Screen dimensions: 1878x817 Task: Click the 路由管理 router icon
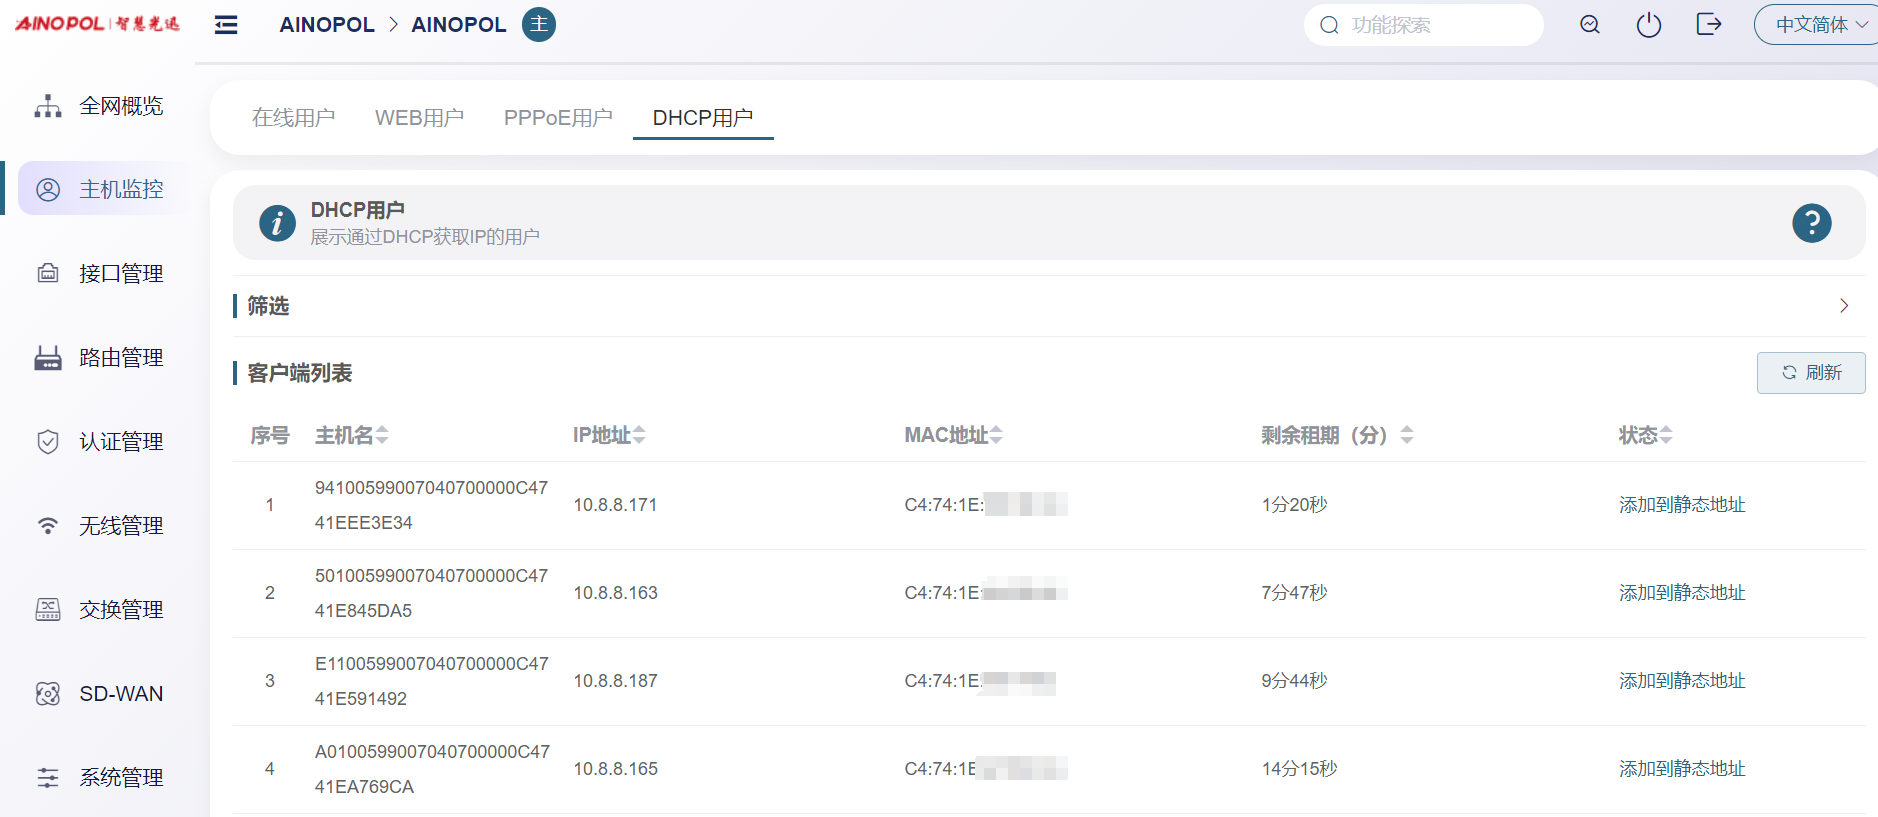(48, 358)
